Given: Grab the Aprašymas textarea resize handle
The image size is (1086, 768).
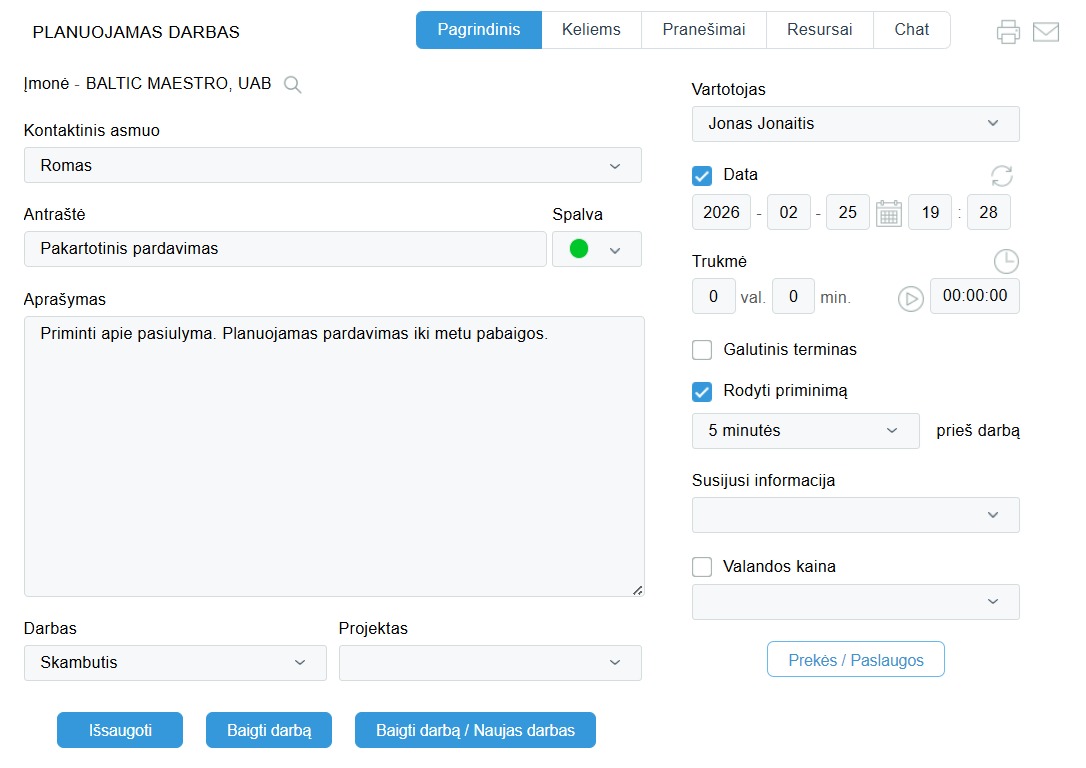Looking at the screenshot, I should click(638, 590).
